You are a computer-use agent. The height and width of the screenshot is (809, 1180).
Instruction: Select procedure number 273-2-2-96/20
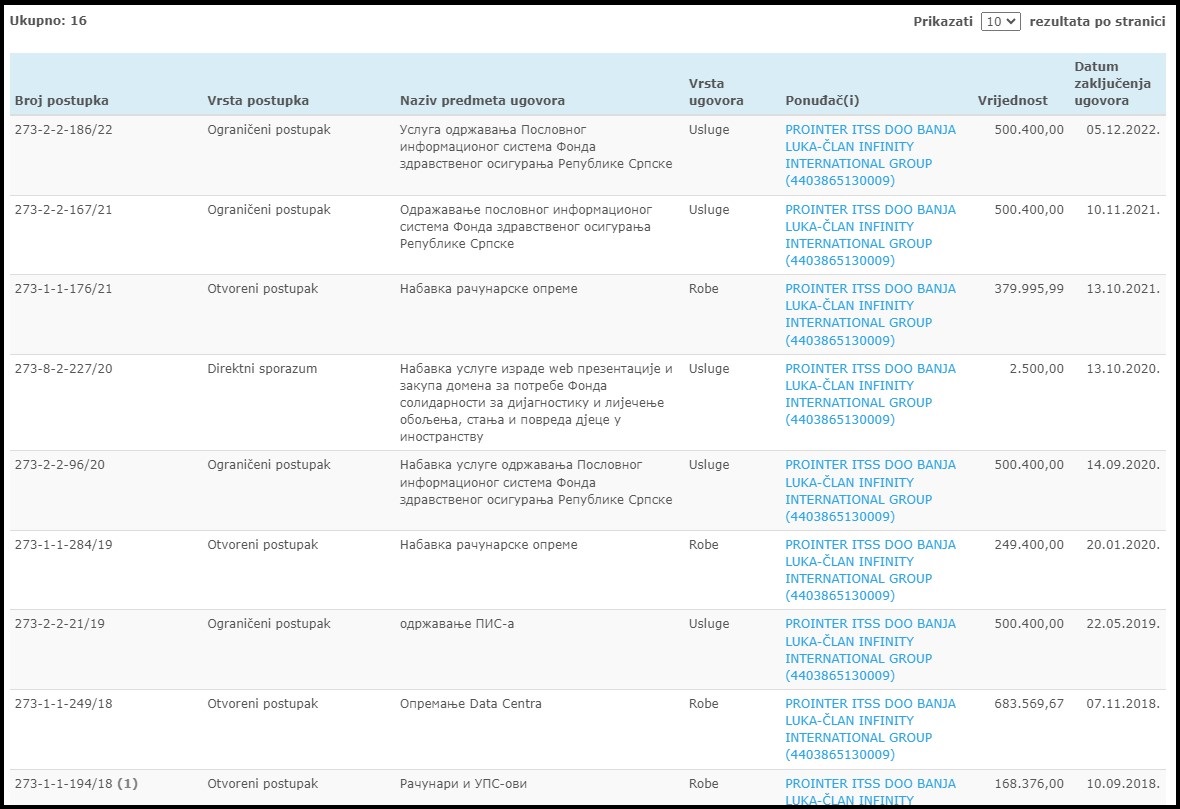[59, 464]
